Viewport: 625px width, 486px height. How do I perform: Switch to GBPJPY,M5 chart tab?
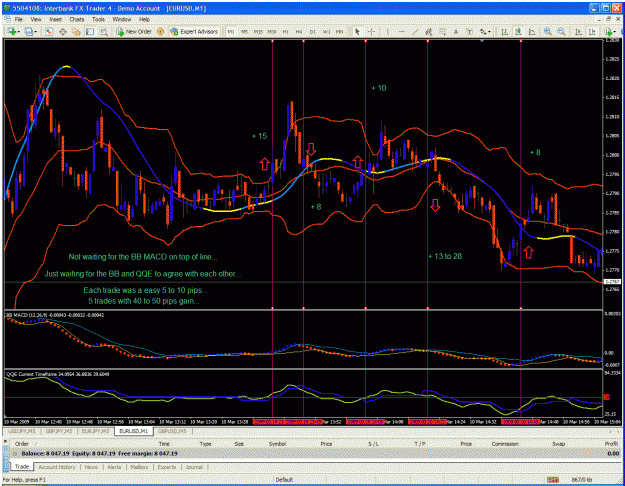coord(59,431)
